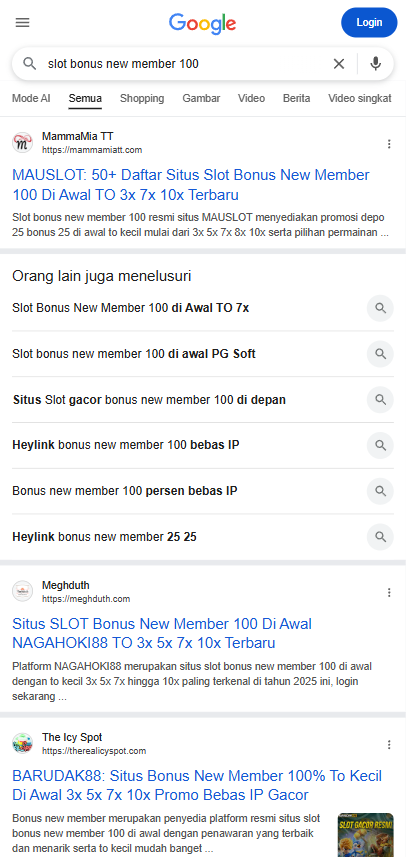406x857 pixels.
Task: Open more options for The Icy Spot result
Action: pyautogui.click(x=389, y=744)
